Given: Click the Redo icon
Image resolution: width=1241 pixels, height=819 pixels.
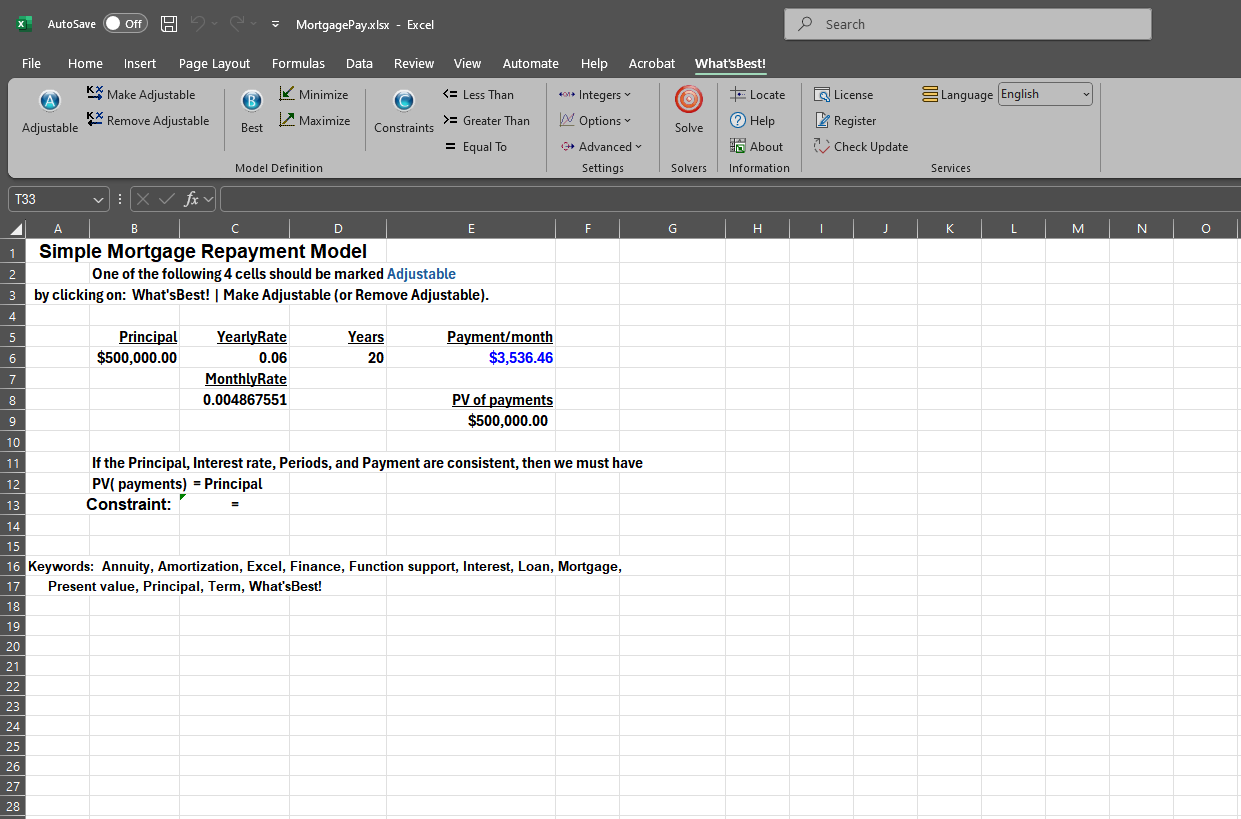Looking at the screenshot, I should [238, 24].
